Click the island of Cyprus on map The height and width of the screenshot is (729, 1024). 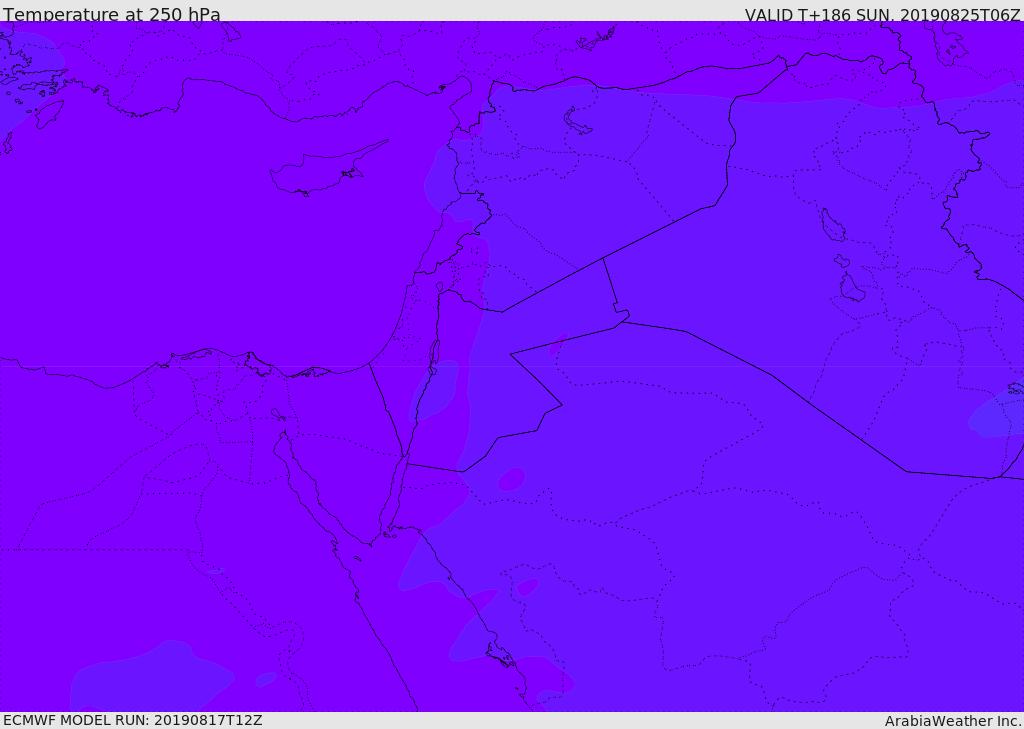(x=320, y=172)
